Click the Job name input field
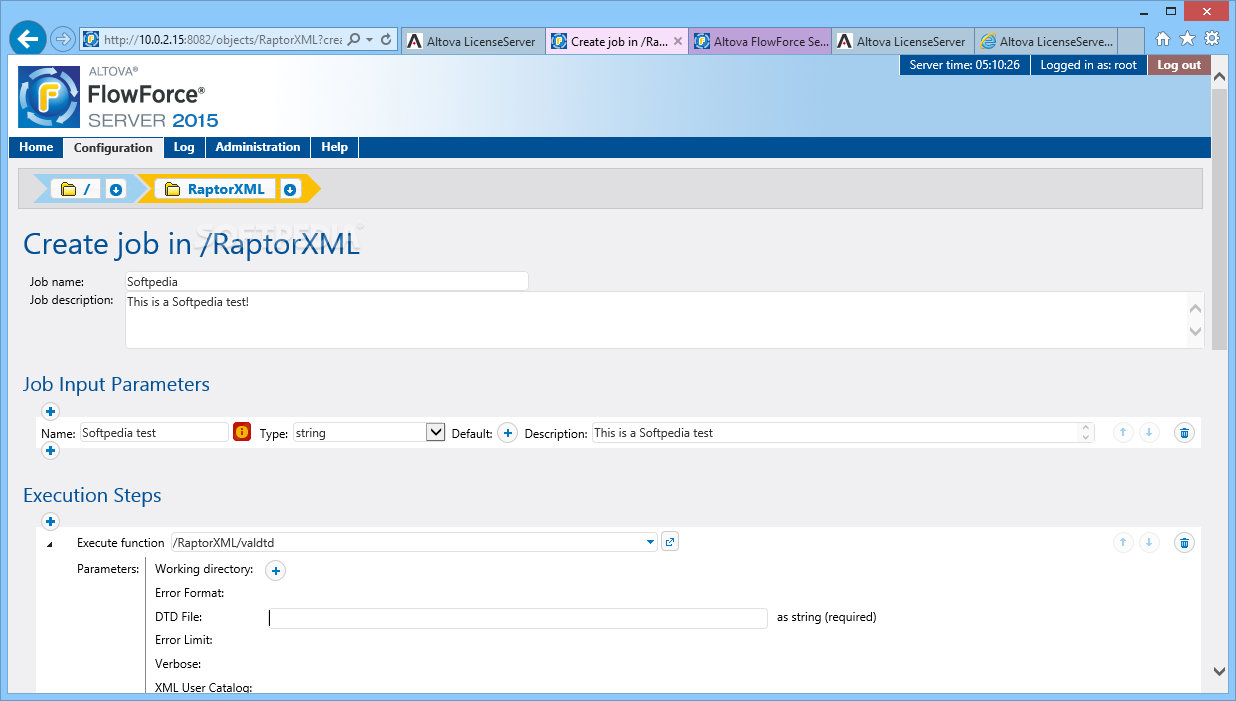Image resolution: width=1236 pixels, height=701 pixels. pos(326,282)
